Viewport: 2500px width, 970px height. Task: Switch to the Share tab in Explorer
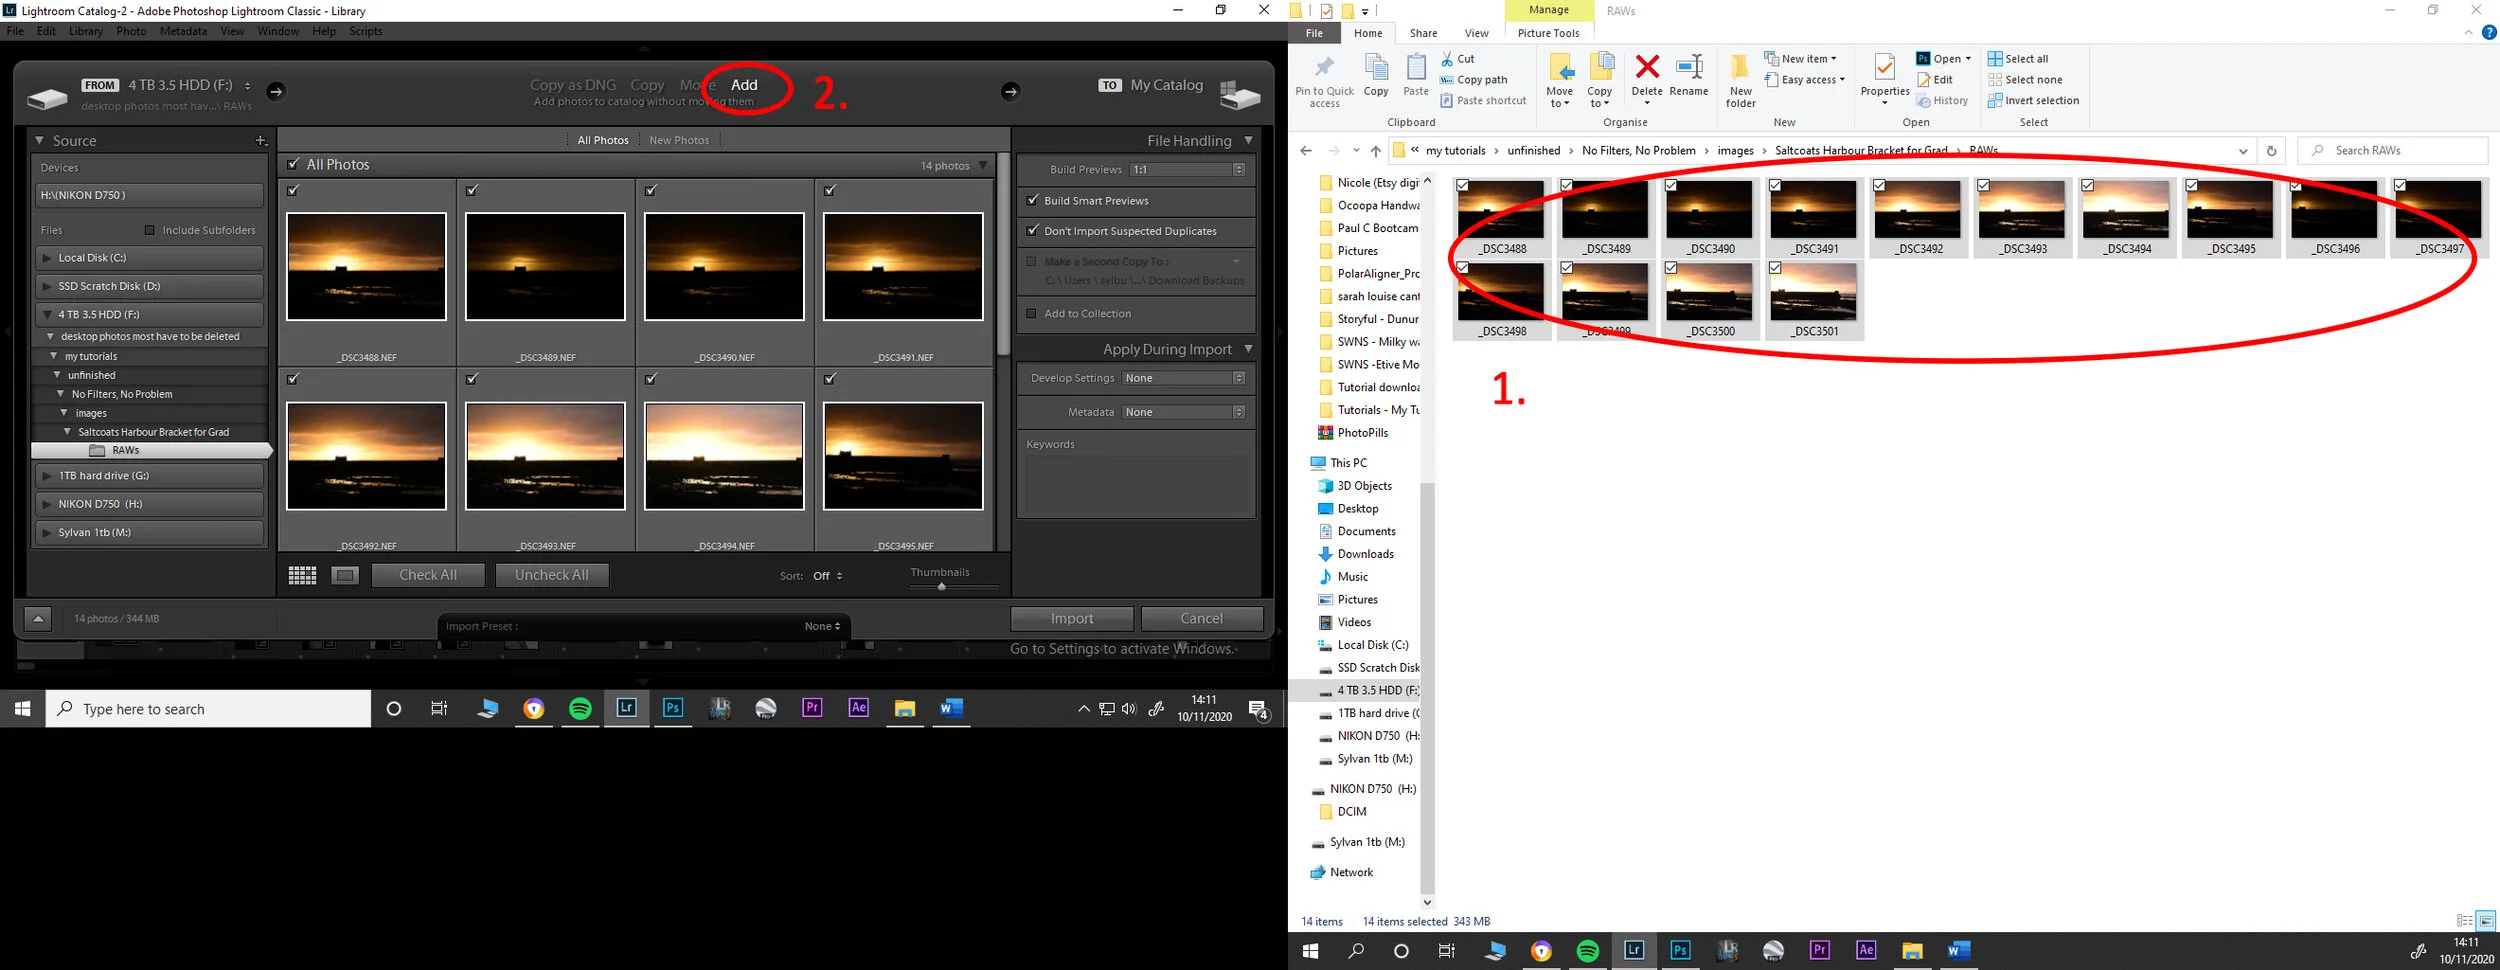coord(1423,33)
